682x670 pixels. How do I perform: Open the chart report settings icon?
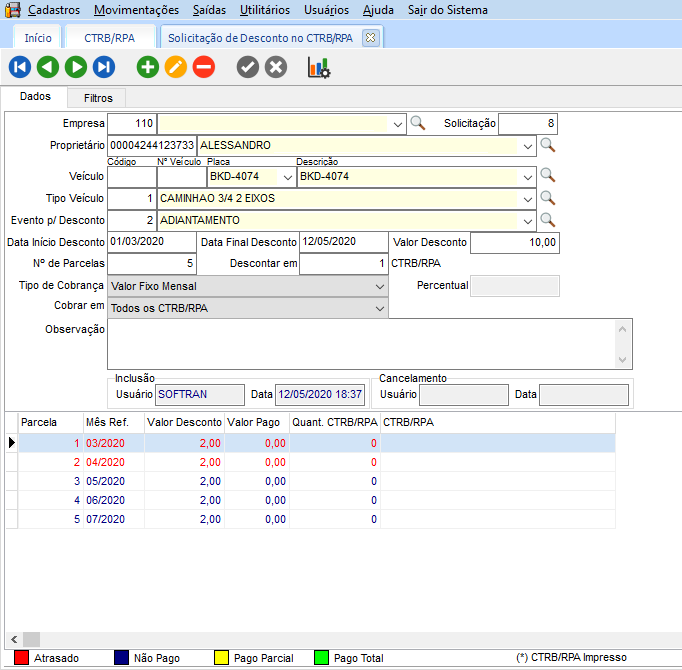319,67
